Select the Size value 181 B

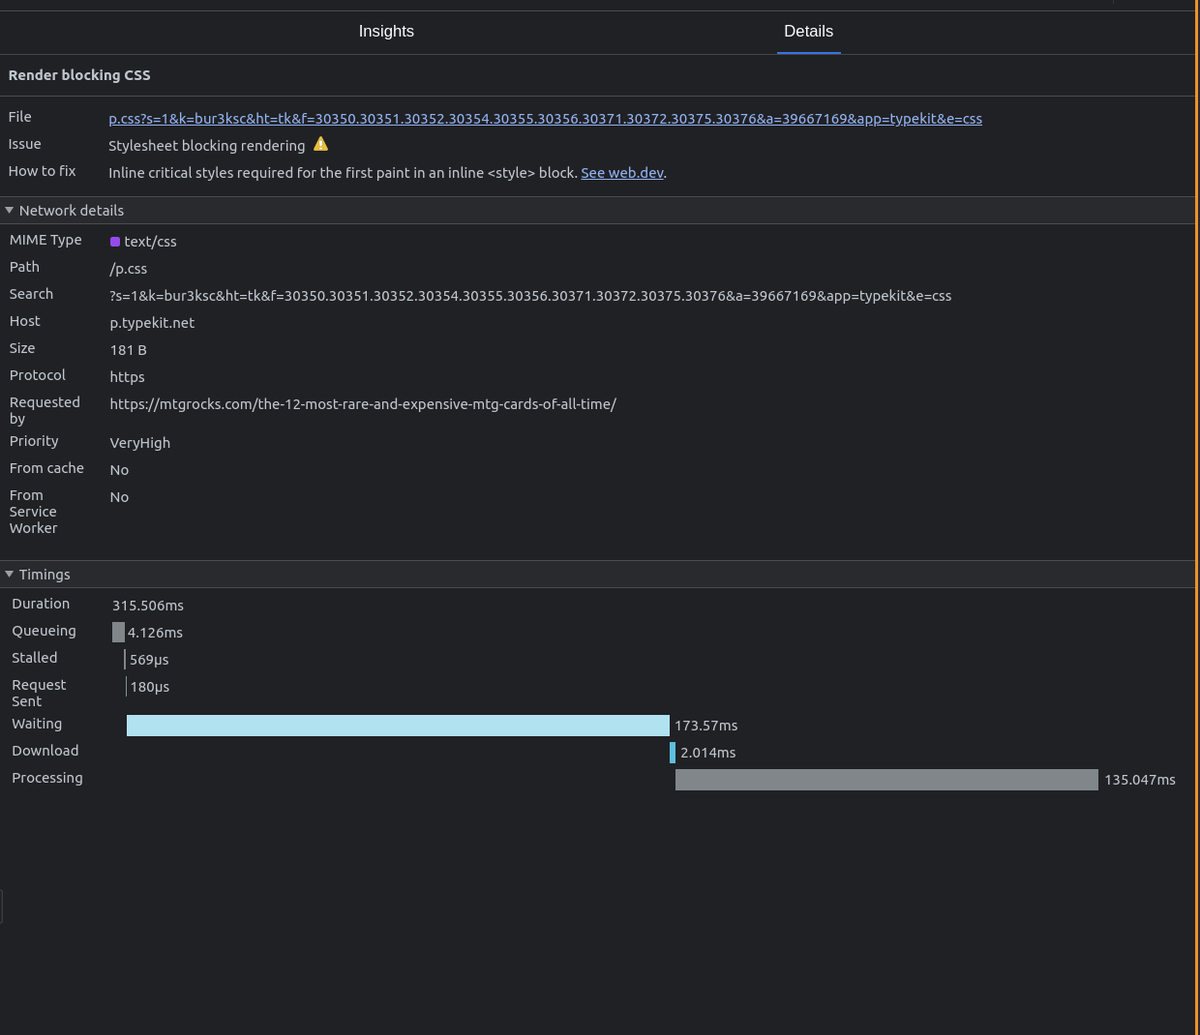point(128,349)
